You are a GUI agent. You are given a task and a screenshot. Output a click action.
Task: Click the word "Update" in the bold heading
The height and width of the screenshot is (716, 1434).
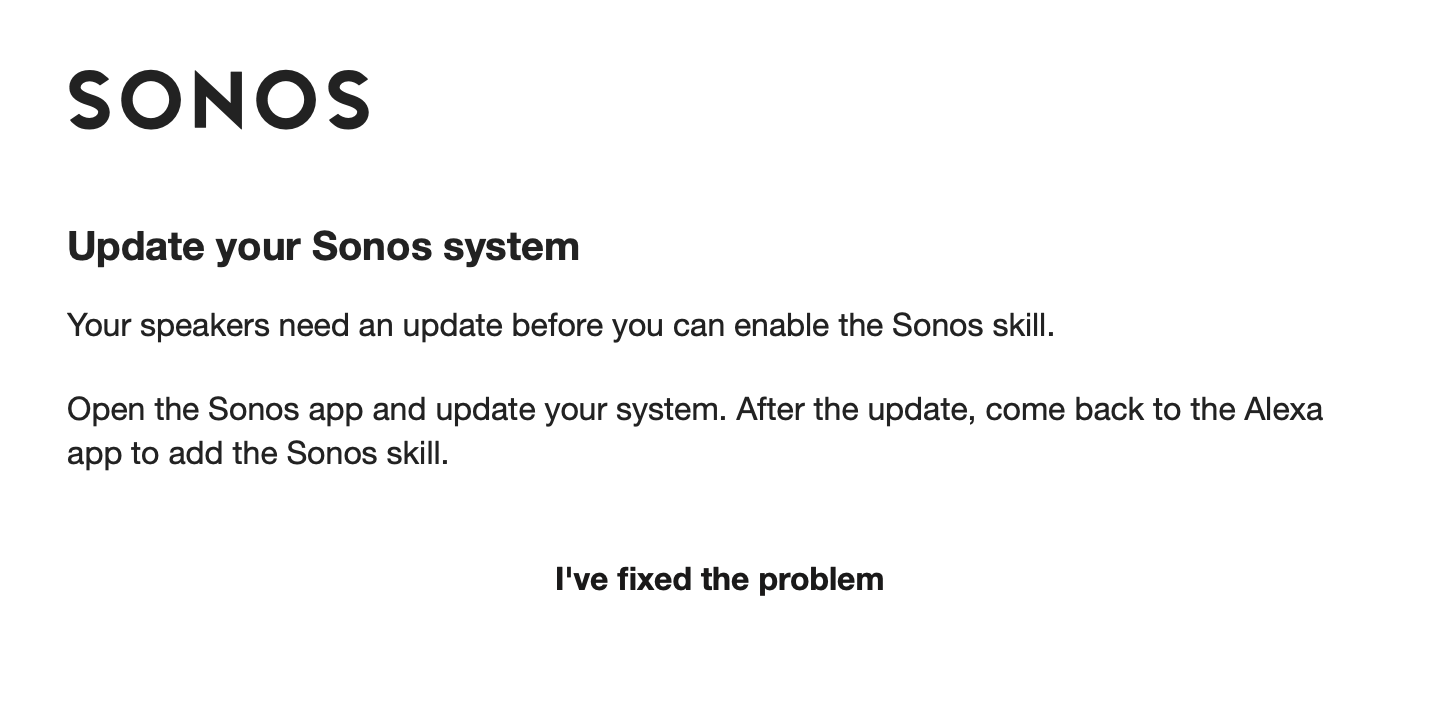pyautogui.click(x=136, y=246)
